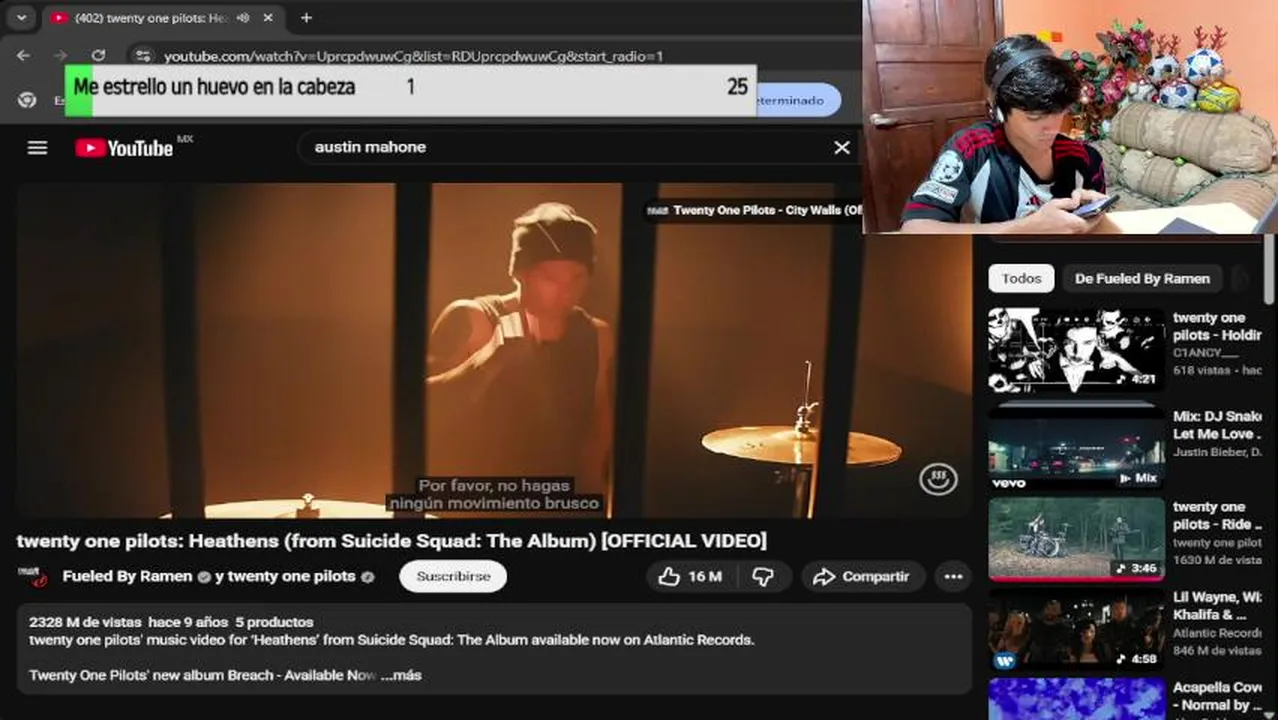Open the Lil Wayne, Wiz Khalifa video thumbnail

(x=1076, y=630)
